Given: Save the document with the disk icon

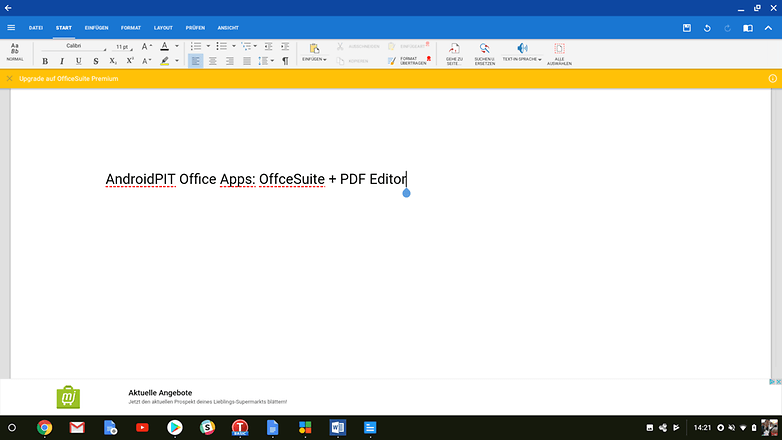Looking at the screenshot, I should pos(687,28).
